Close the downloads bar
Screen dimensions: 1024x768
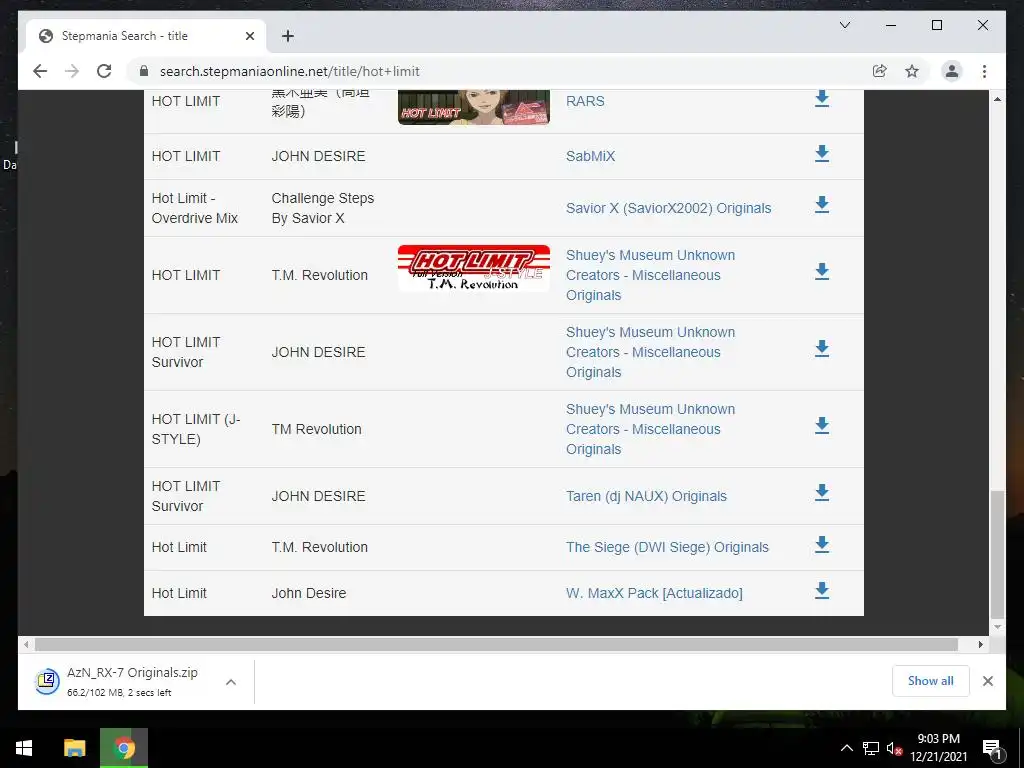point(987,681)
